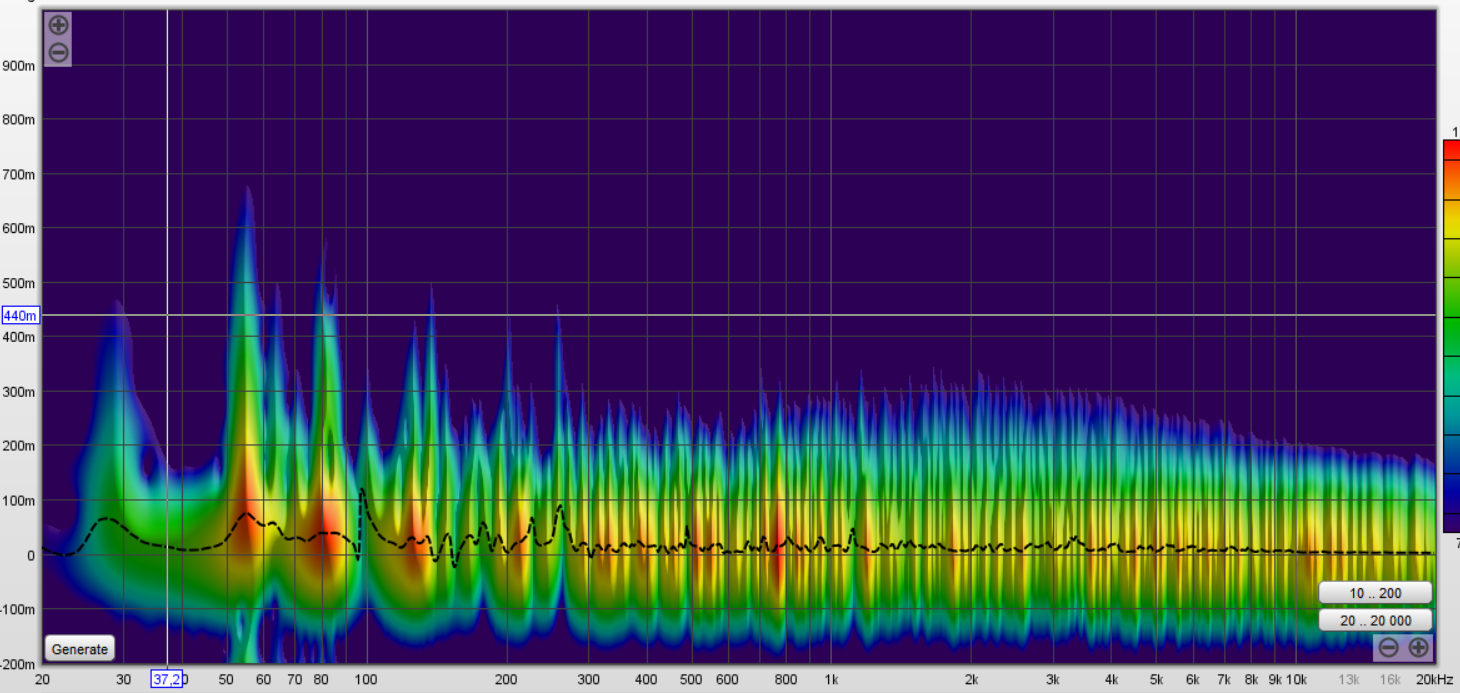This screenshot has width=1460, height=693.
Task: Click the -200m time axis label
Action: tap(17, 664)
